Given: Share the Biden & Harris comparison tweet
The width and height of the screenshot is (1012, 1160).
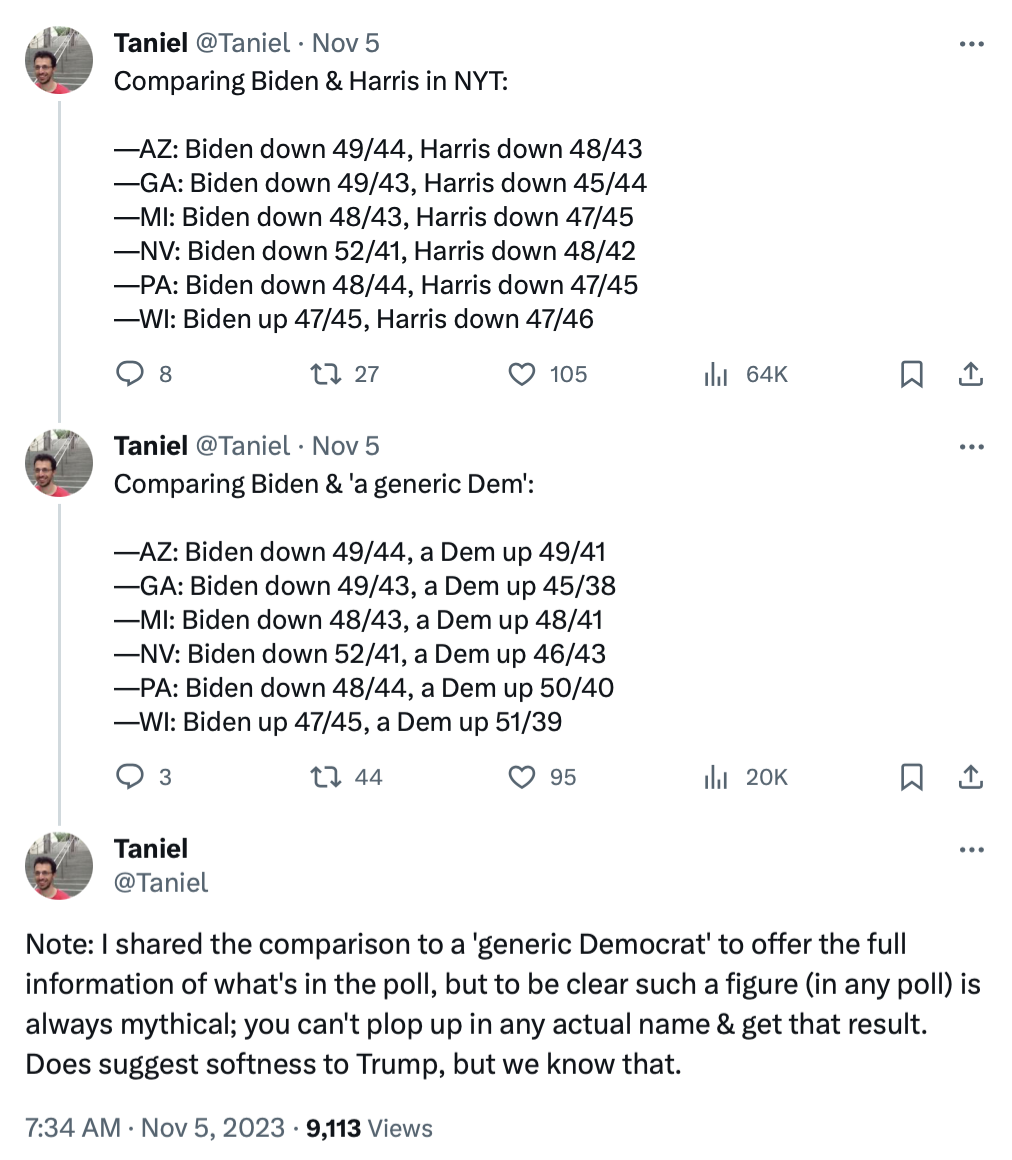Looking at the screenshot, I should click(x=970, y=374).
